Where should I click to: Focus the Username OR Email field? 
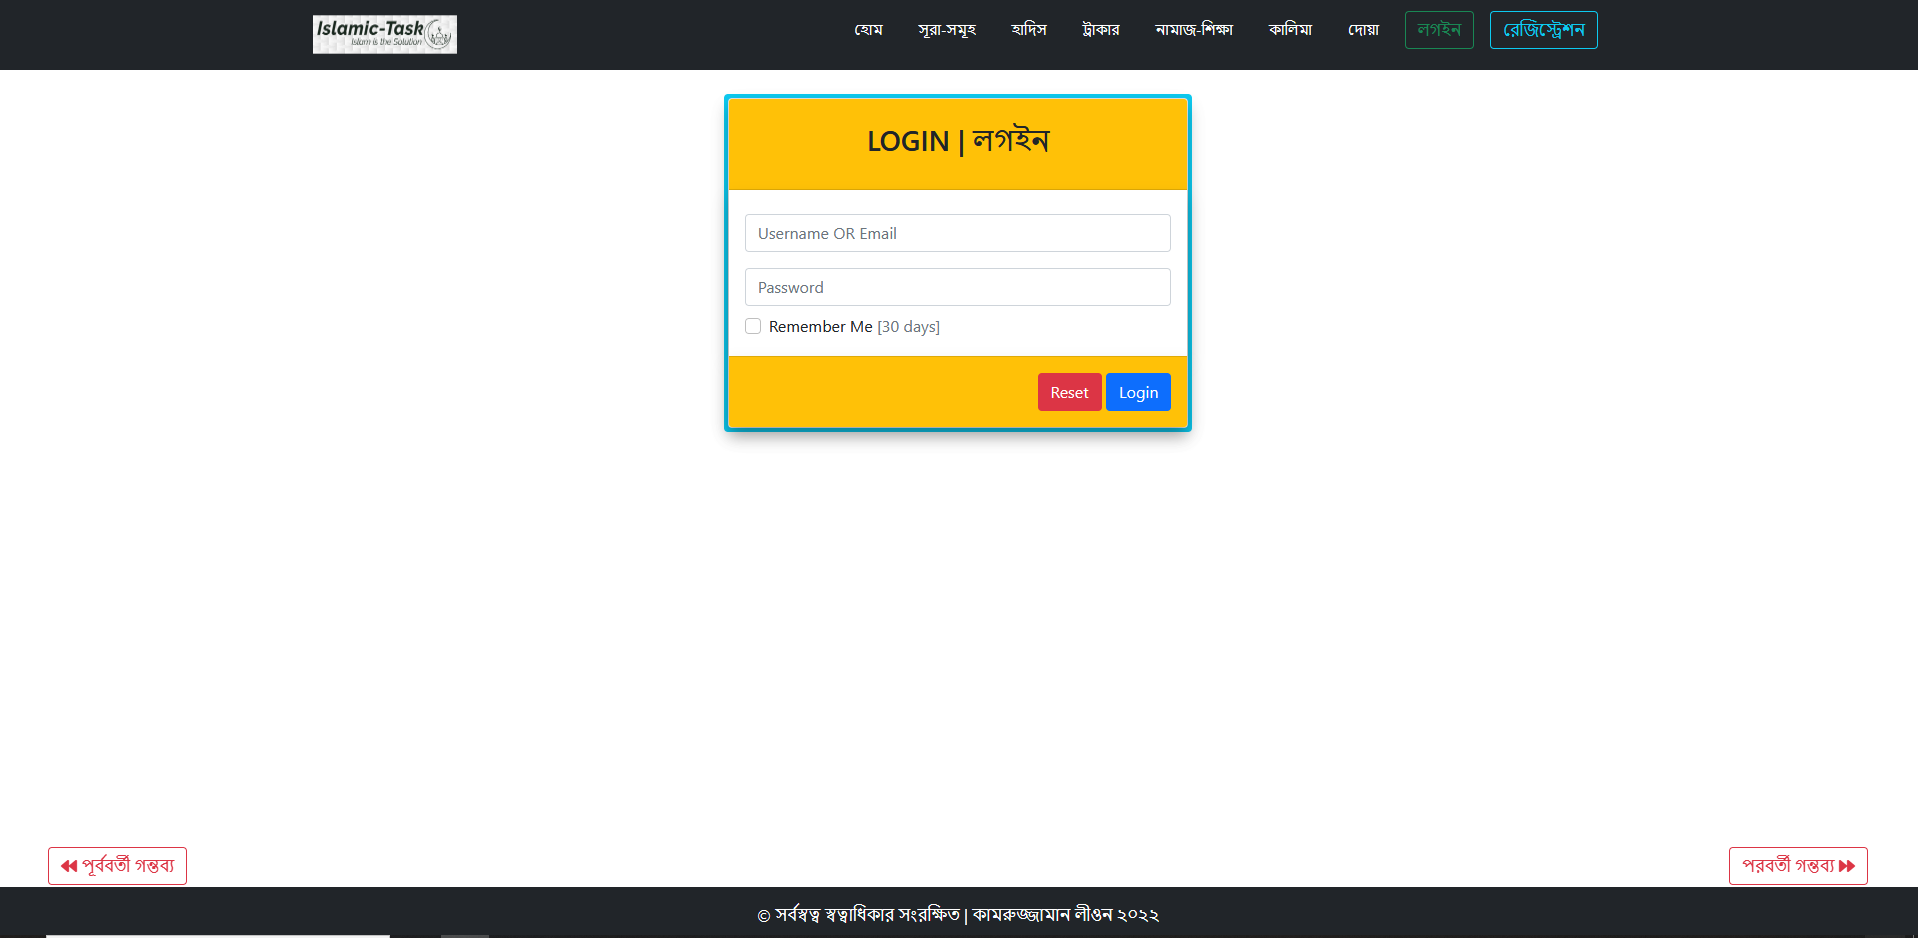pyautogui.click(x=958, y=233)
